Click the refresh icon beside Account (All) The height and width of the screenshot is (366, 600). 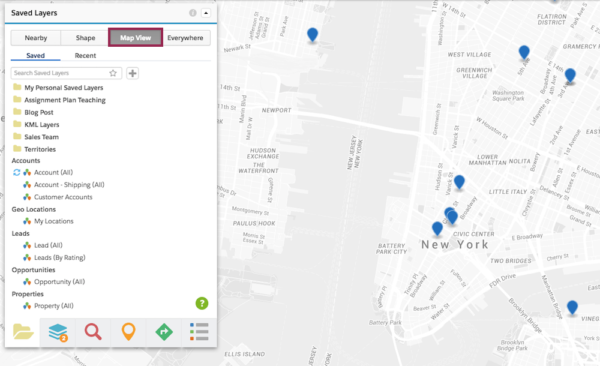(16, 172)
